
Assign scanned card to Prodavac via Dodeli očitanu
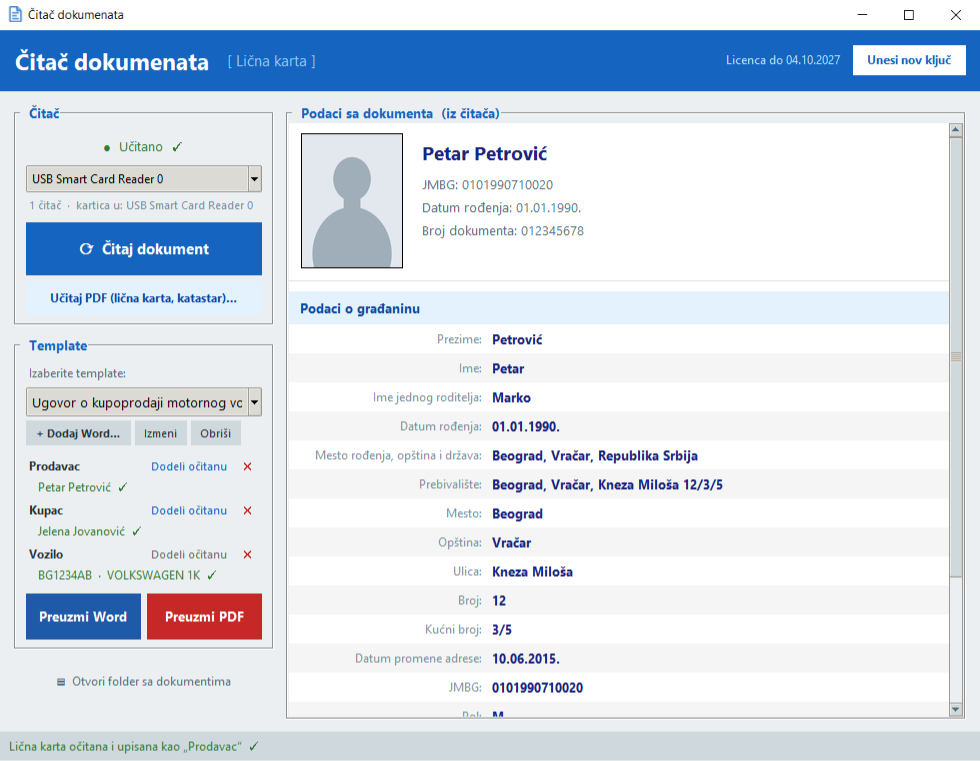tap(189, 467)
